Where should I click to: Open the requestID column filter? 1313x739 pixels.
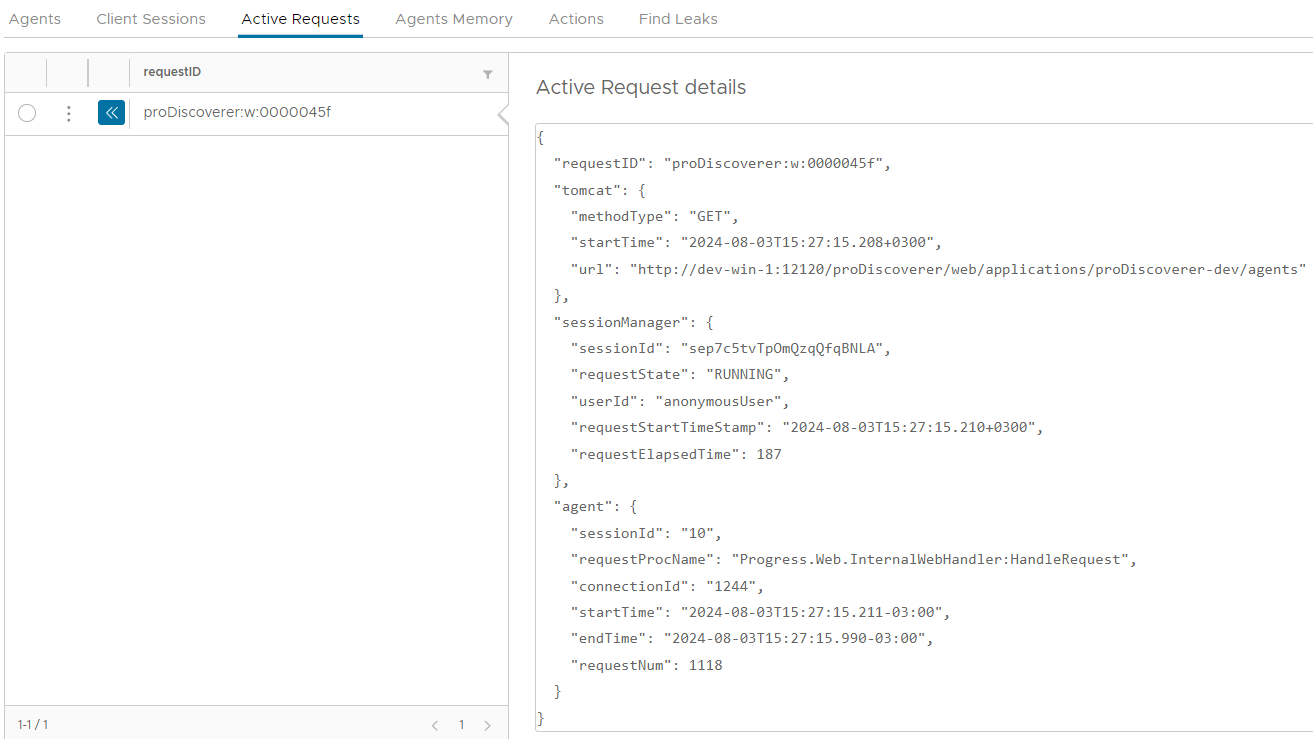point(487,74)
